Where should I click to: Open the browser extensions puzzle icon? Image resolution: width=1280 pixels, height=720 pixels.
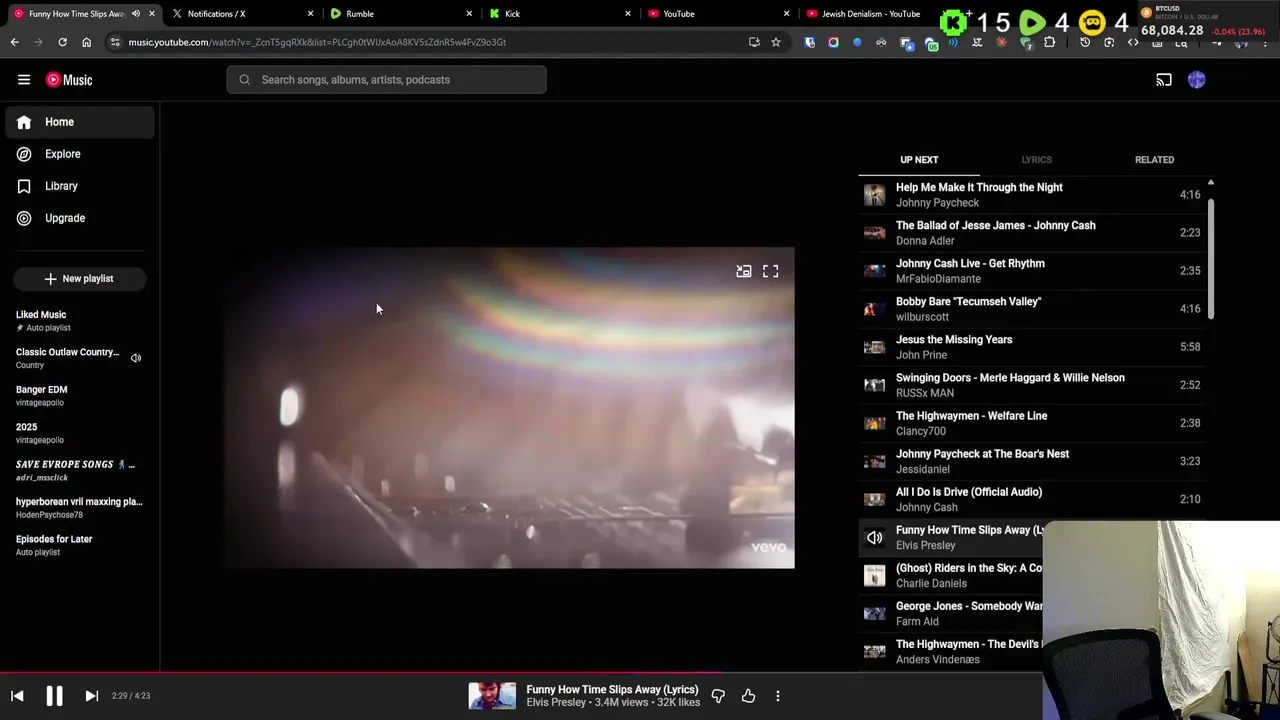1049,42
